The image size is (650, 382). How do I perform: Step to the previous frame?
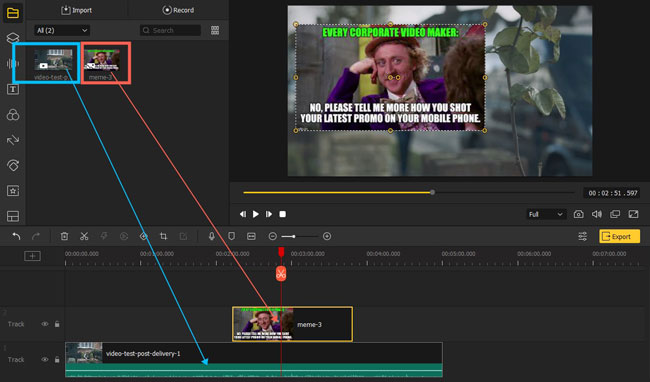pyautogui.click(x=243, y=214)
